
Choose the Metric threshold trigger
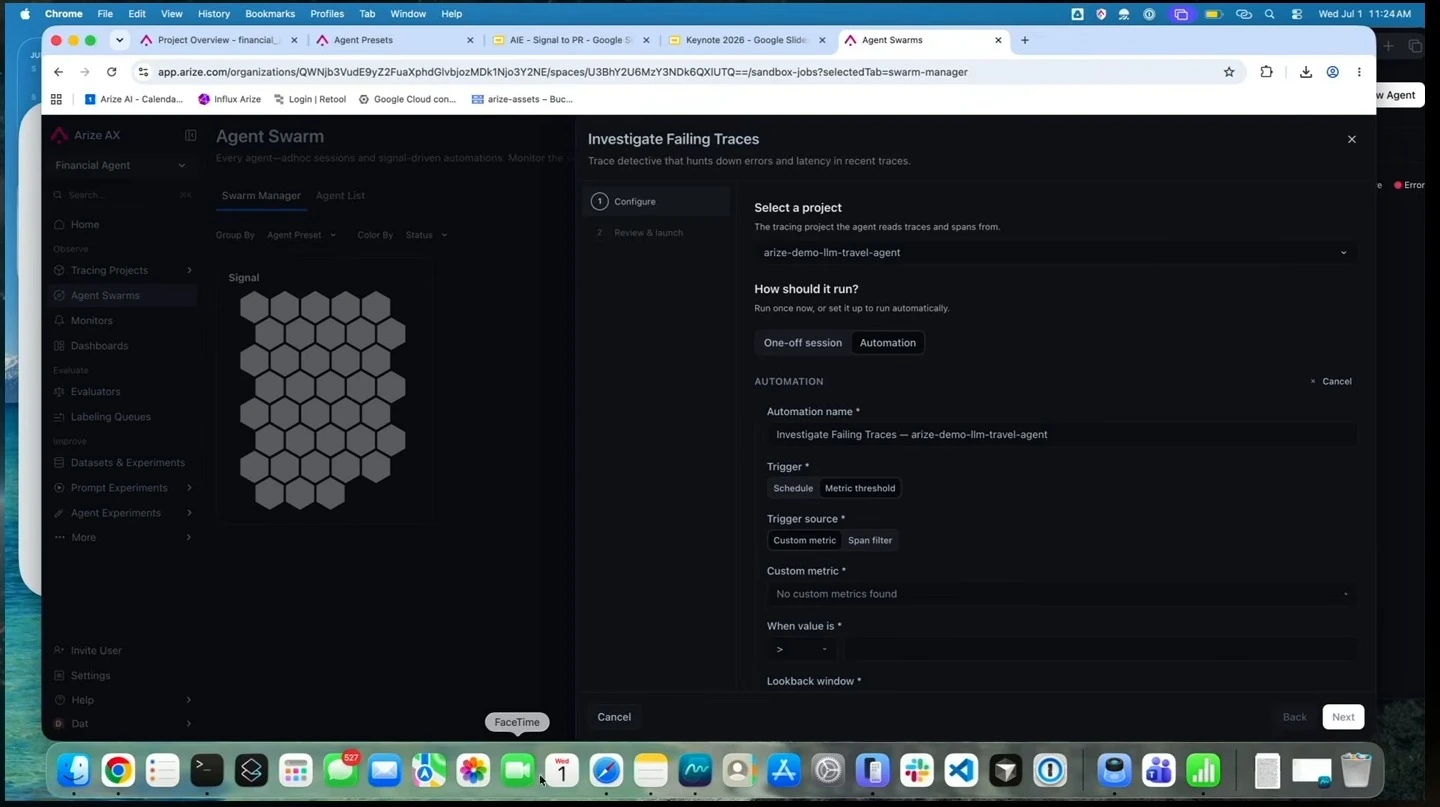click(x=860, y=488)
